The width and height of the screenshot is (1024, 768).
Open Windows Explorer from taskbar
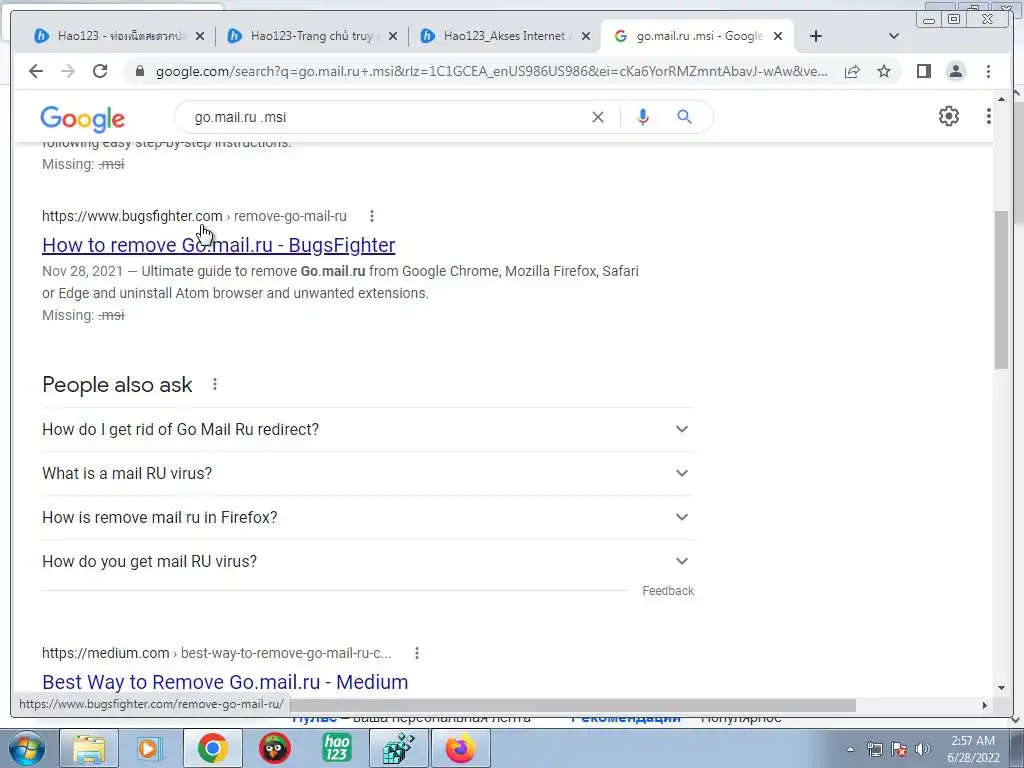coord(89,748)
